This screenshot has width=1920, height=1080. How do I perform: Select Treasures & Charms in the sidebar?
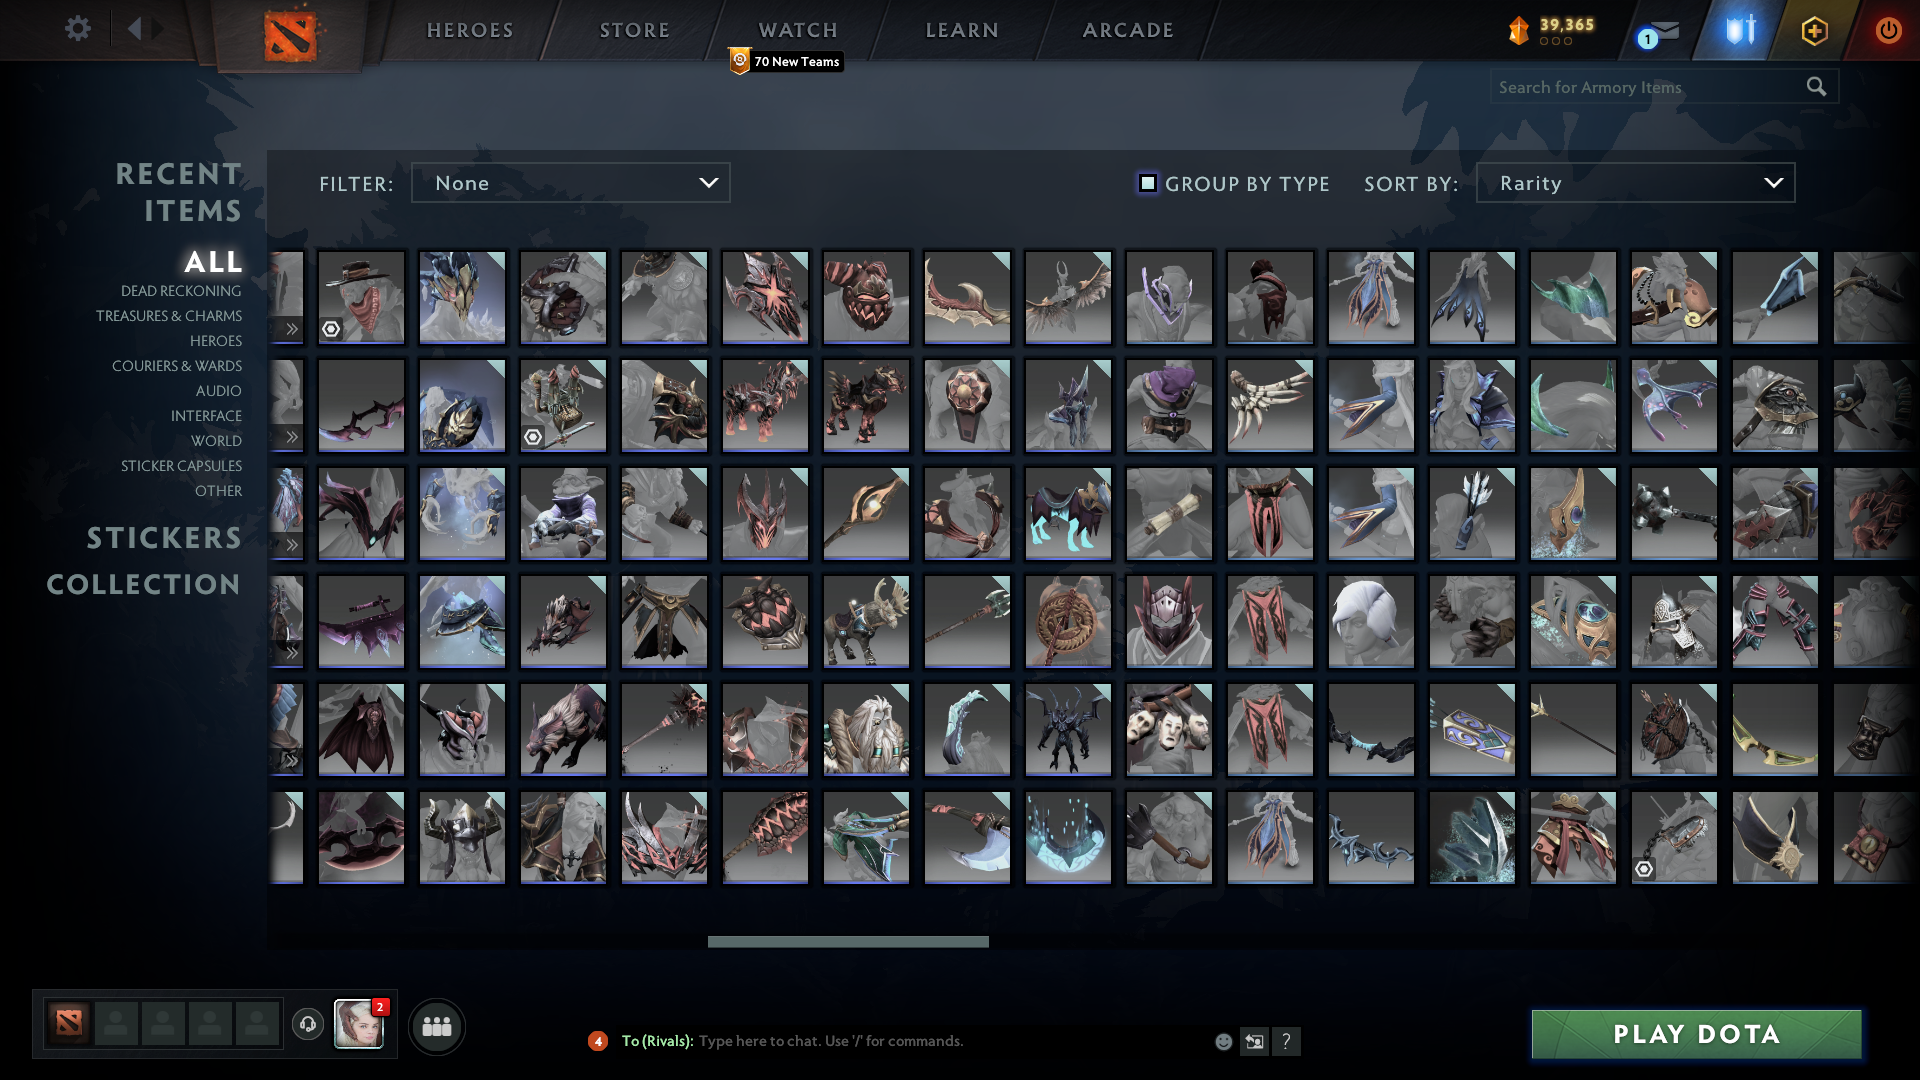tap(169, 316)
